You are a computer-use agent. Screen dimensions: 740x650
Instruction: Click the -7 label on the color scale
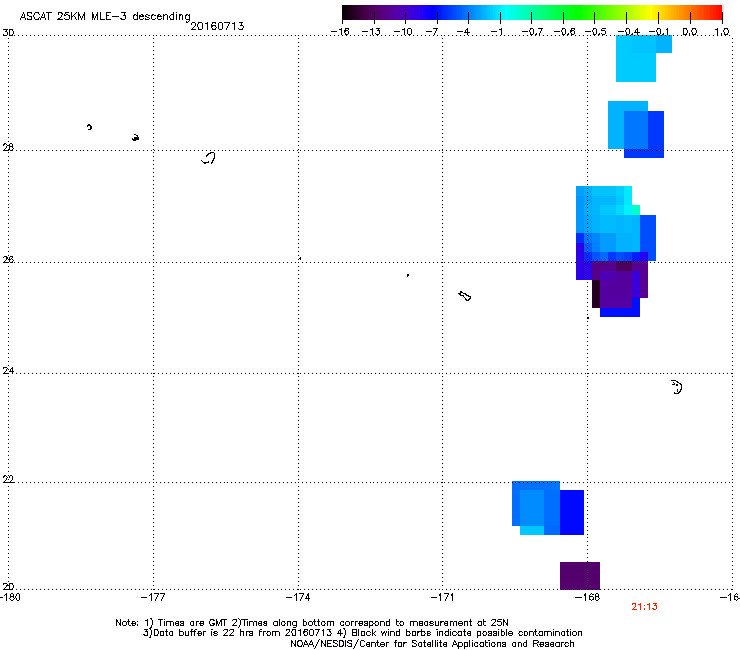coord(431,32)
